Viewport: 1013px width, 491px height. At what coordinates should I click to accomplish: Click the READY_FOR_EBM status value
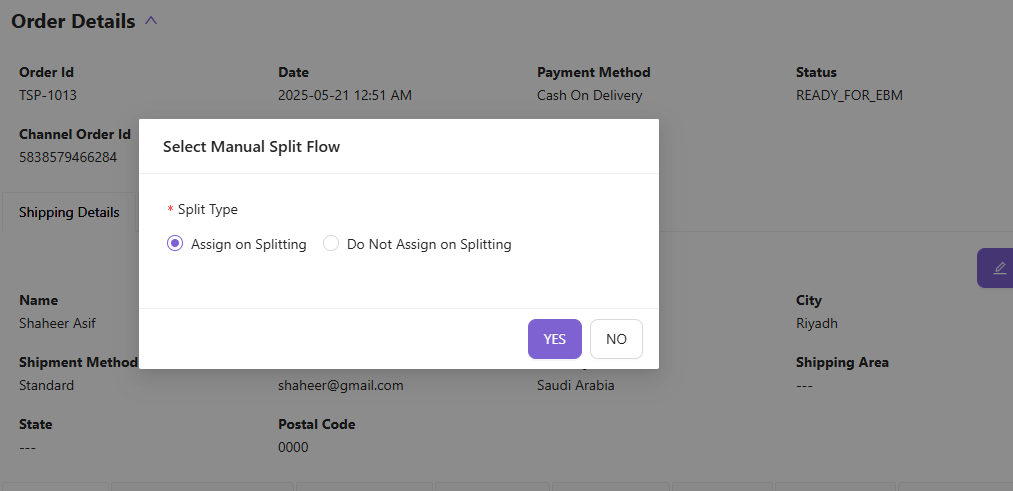tap(849, 96)
